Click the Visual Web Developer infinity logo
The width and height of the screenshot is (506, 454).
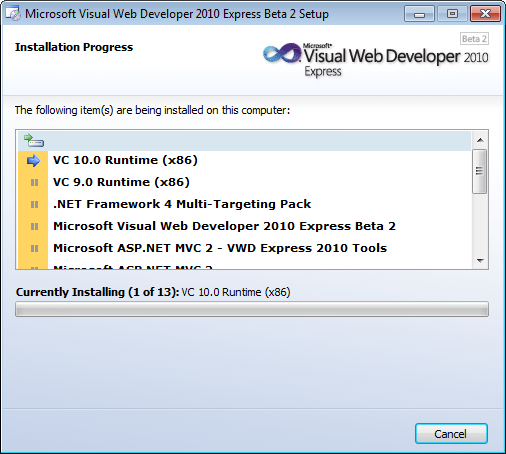282,53
